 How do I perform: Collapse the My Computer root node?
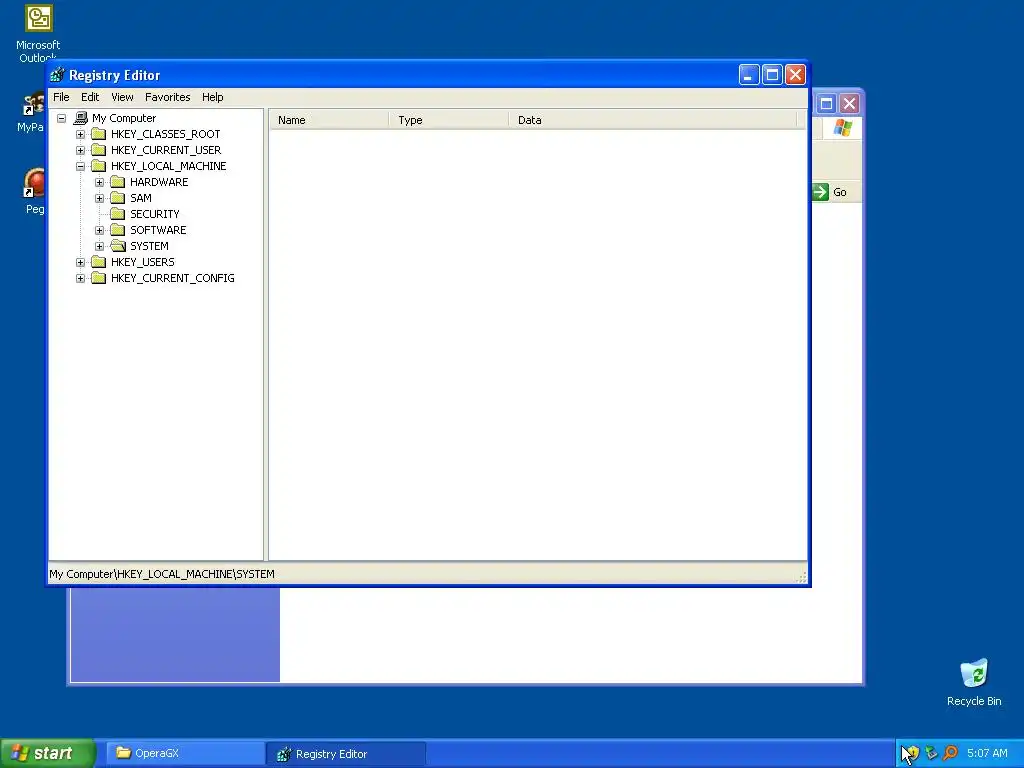tap(61, 118)
